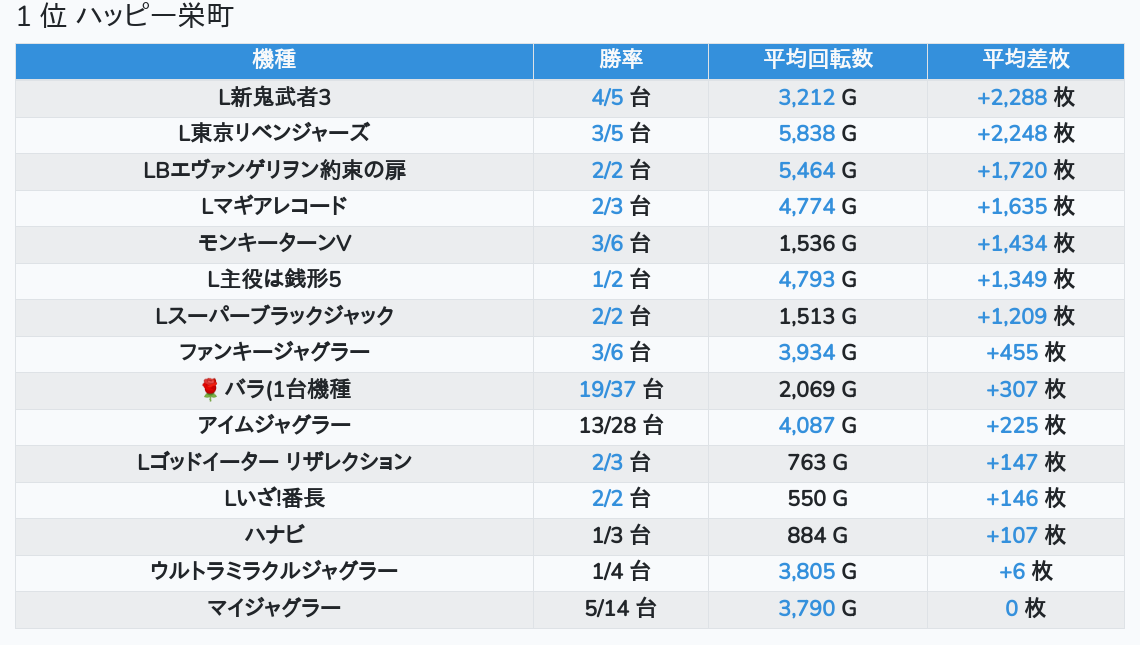Click the 勝率 column header

pos(621,59)
